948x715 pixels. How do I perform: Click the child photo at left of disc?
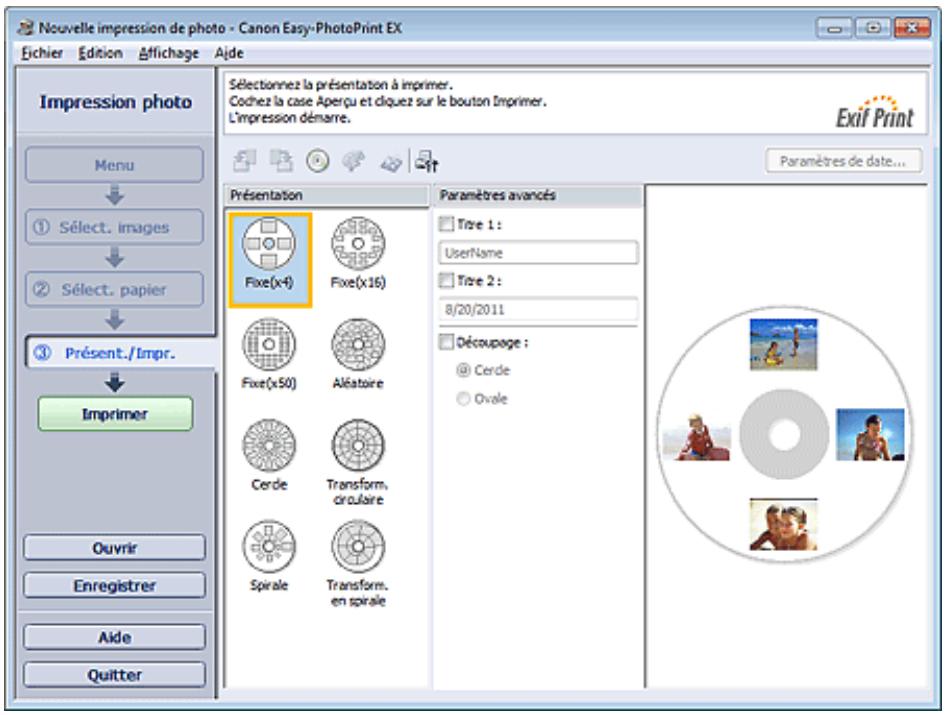tap(696, 435)
